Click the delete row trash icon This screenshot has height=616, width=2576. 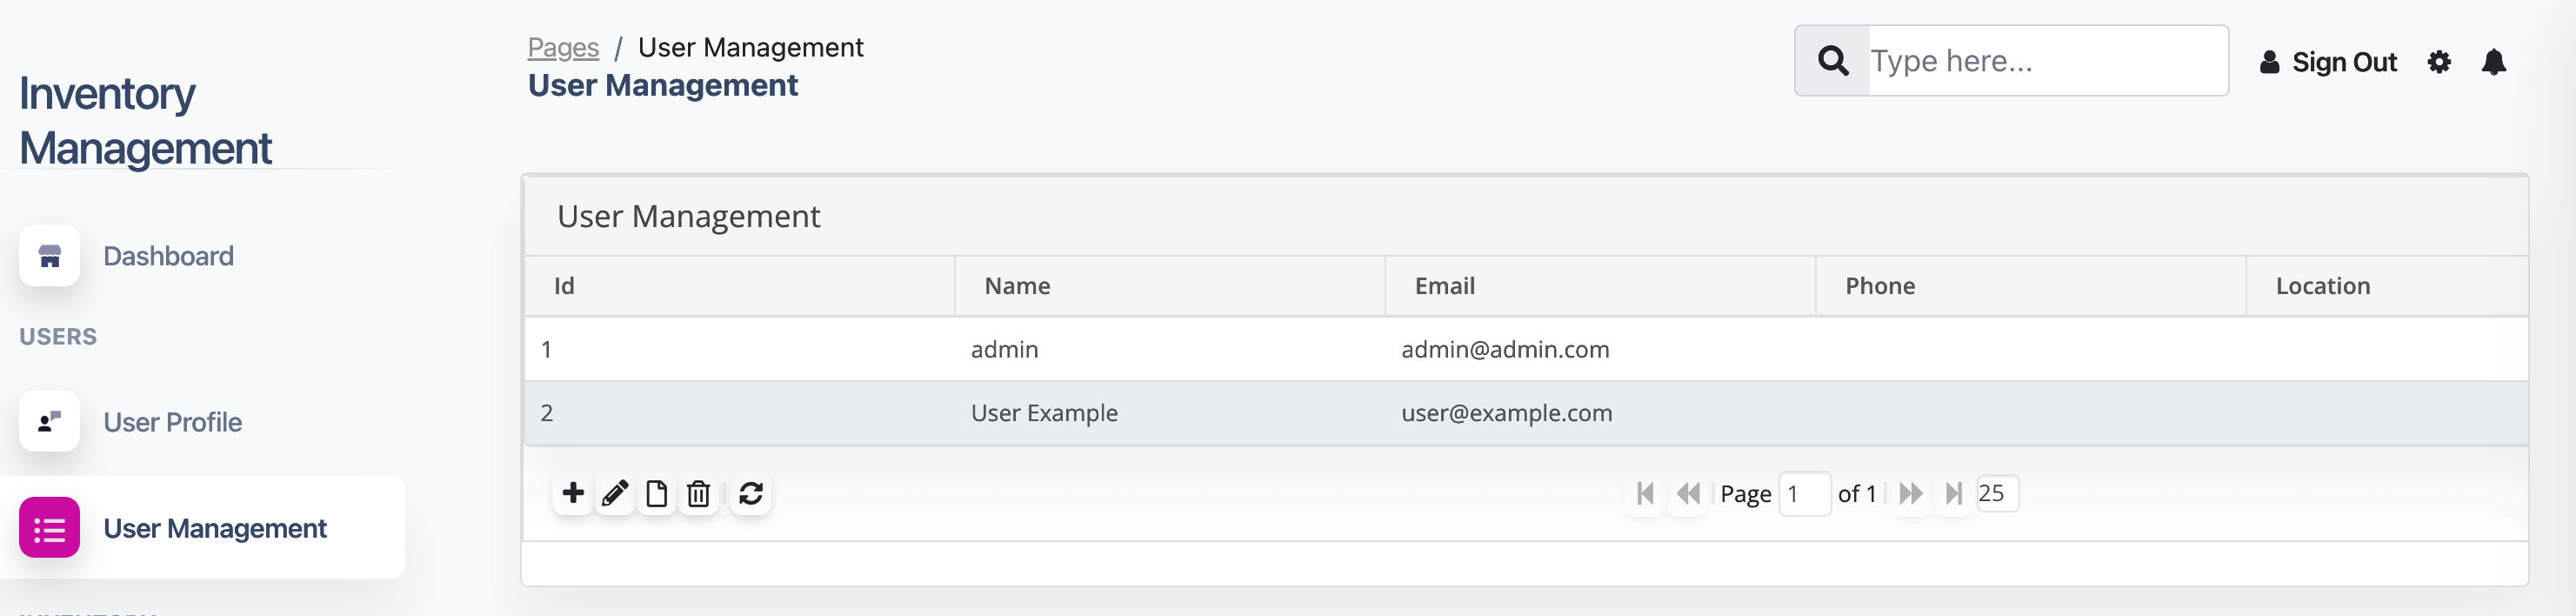coord(699,494)
